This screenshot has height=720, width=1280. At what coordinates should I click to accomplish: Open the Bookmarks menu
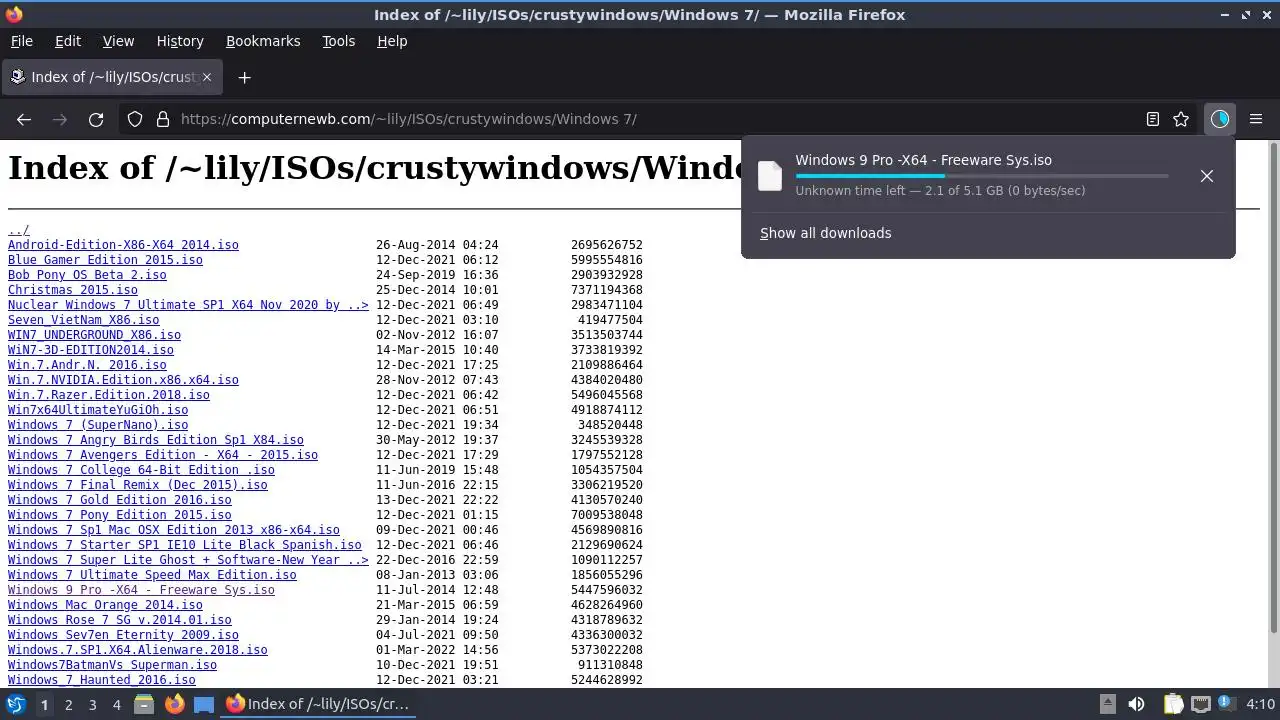(x=263, y=41)
